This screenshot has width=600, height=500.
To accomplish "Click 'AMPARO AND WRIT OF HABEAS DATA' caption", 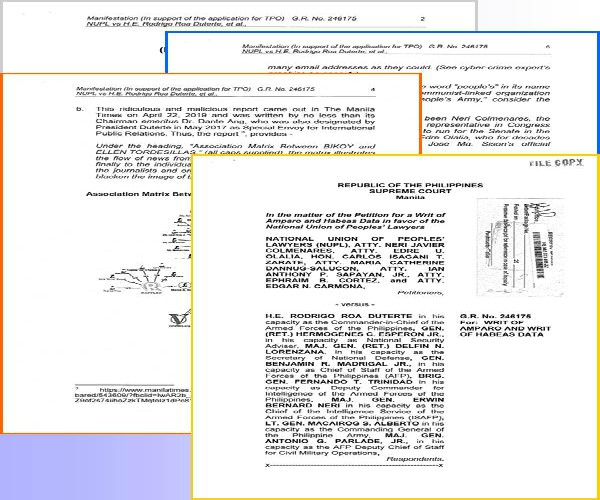I will [505, 331].
